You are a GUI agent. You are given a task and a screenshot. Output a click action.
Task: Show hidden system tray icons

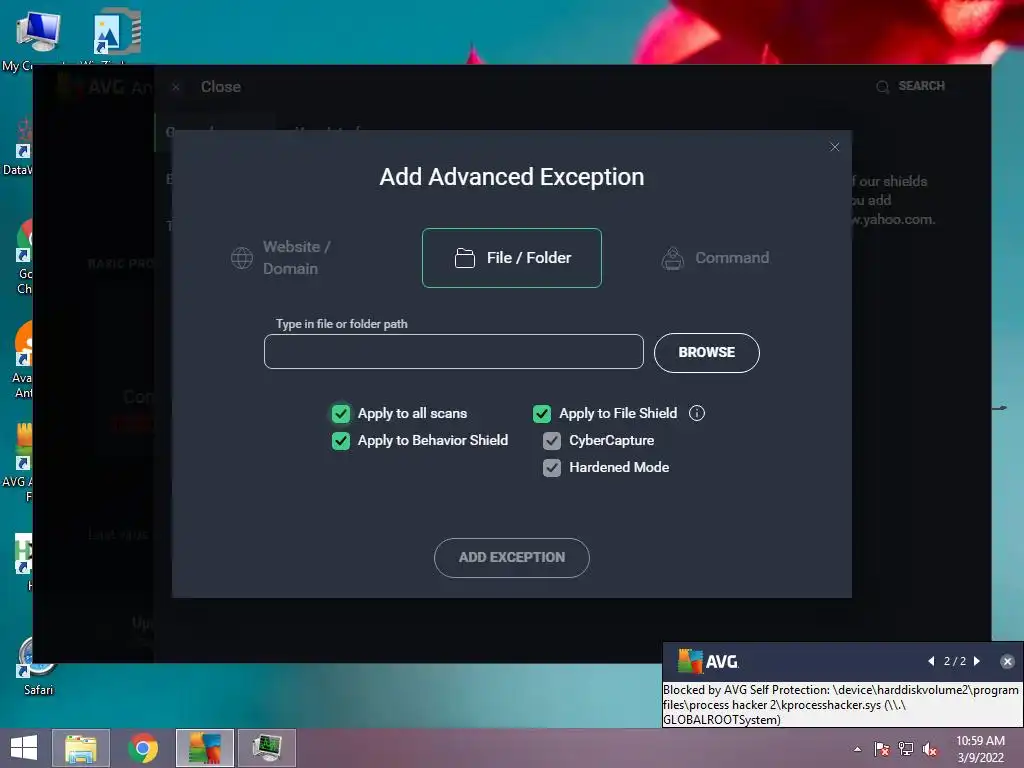[857, 749]
